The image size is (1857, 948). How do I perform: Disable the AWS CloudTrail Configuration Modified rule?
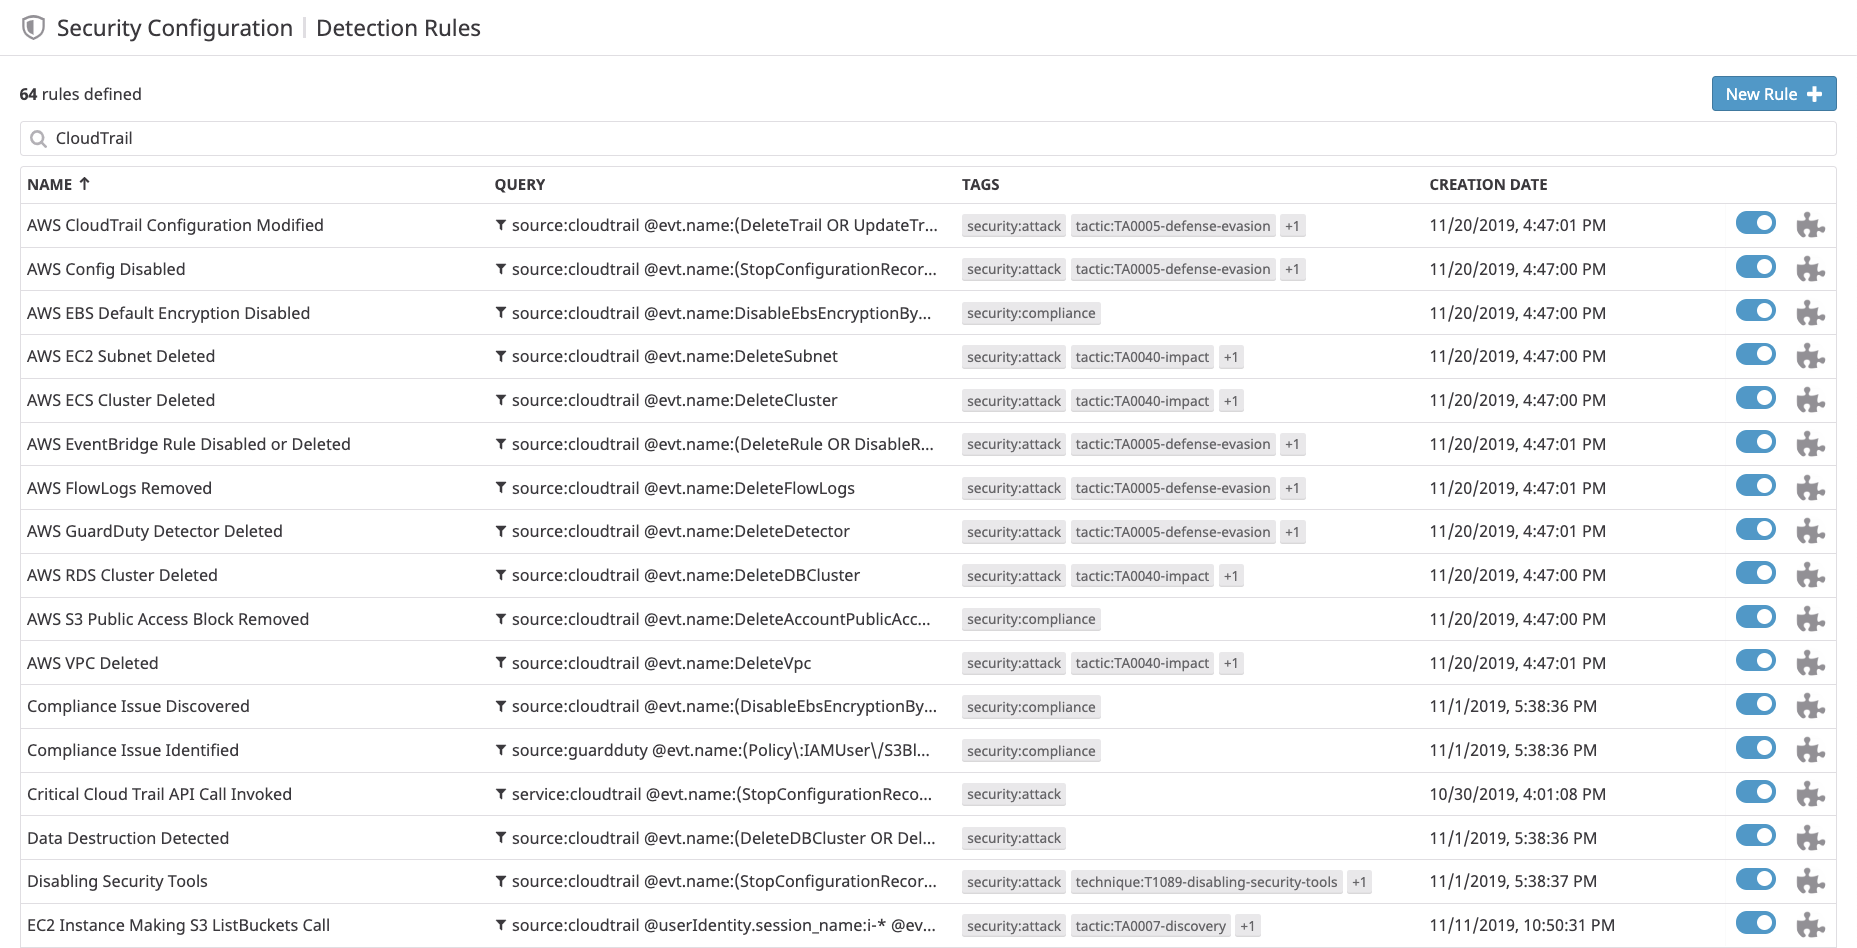point(1755,223)
